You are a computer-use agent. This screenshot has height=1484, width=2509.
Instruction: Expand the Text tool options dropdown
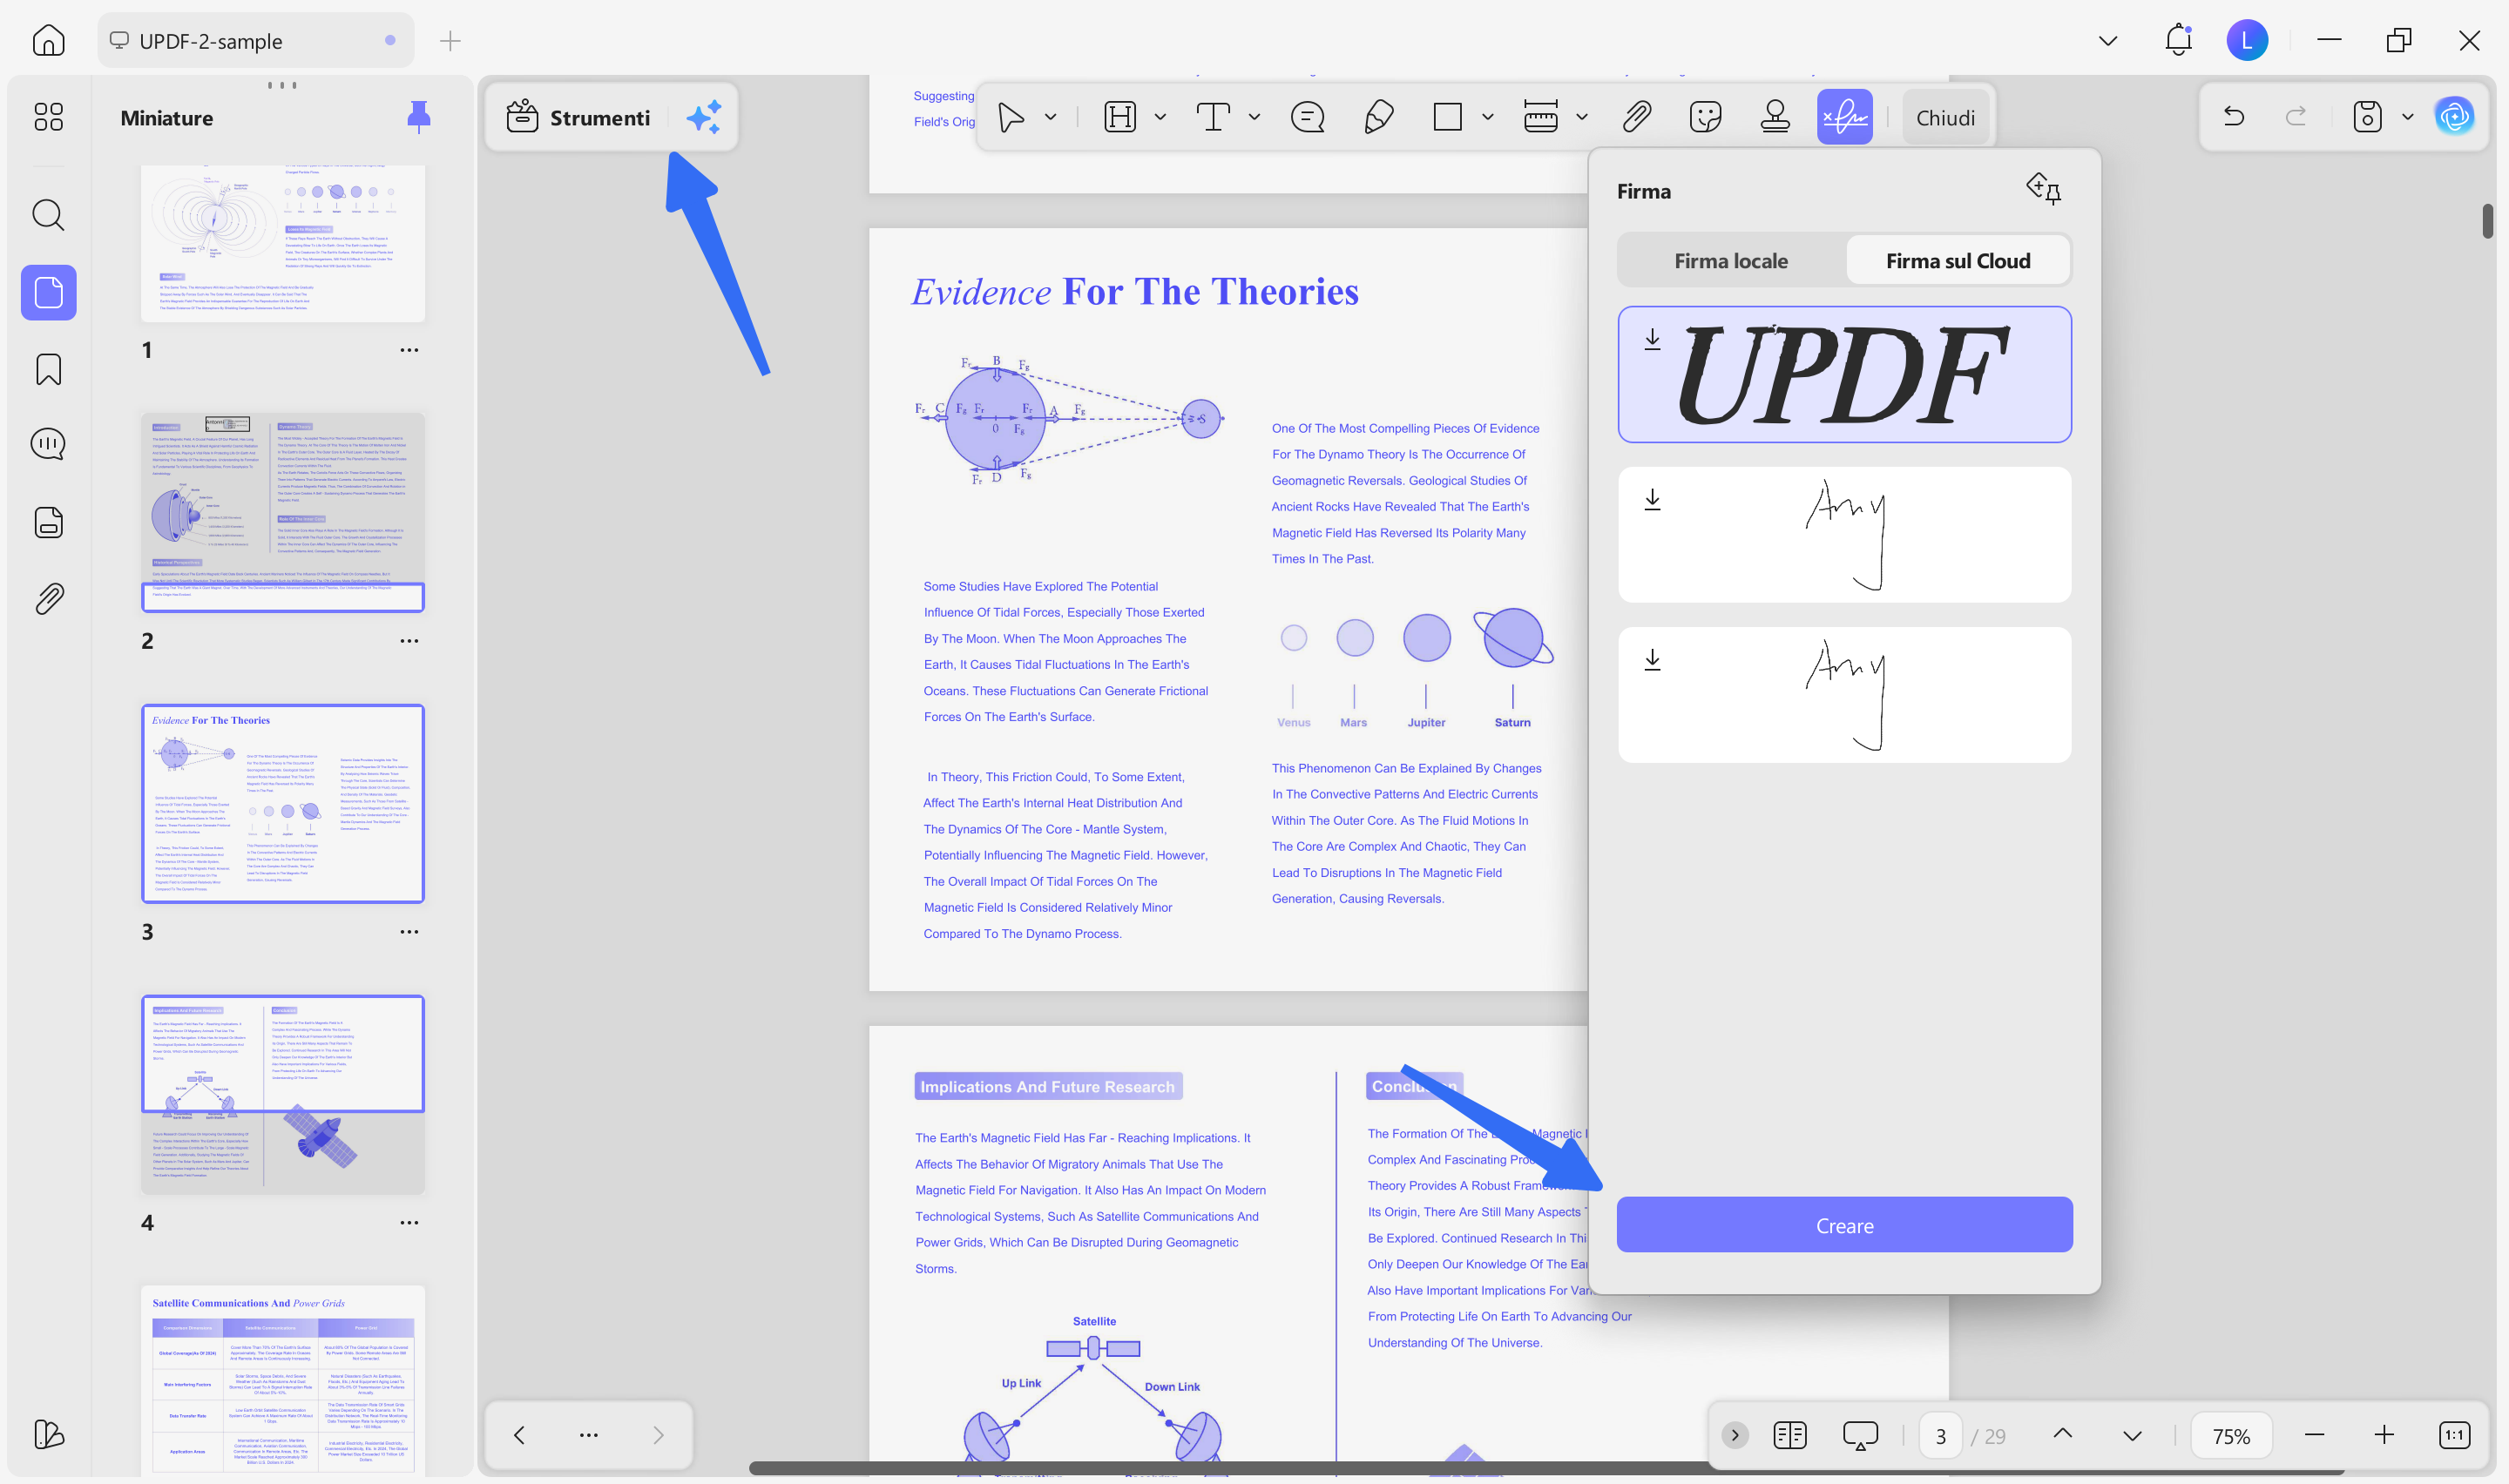(1254, 117)
